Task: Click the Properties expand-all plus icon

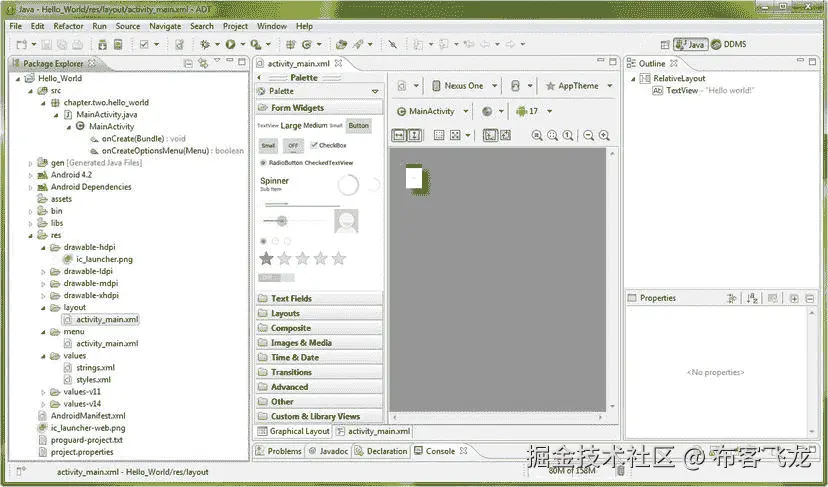Action: point(794,298)
